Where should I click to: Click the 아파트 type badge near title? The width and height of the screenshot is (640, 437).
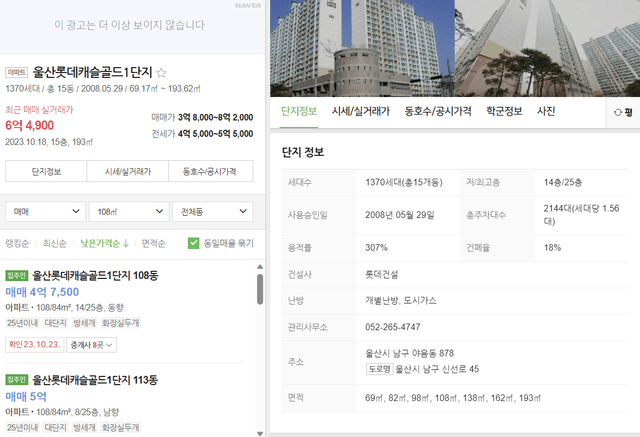pos(17,72)
